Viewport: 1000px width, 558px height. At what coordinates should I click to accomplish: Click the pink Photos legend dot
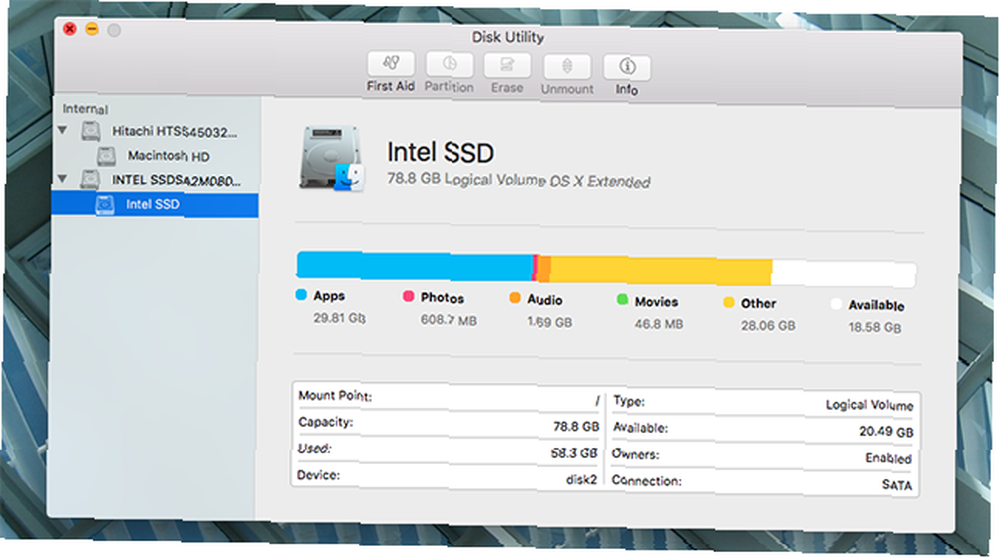(408, 297)
